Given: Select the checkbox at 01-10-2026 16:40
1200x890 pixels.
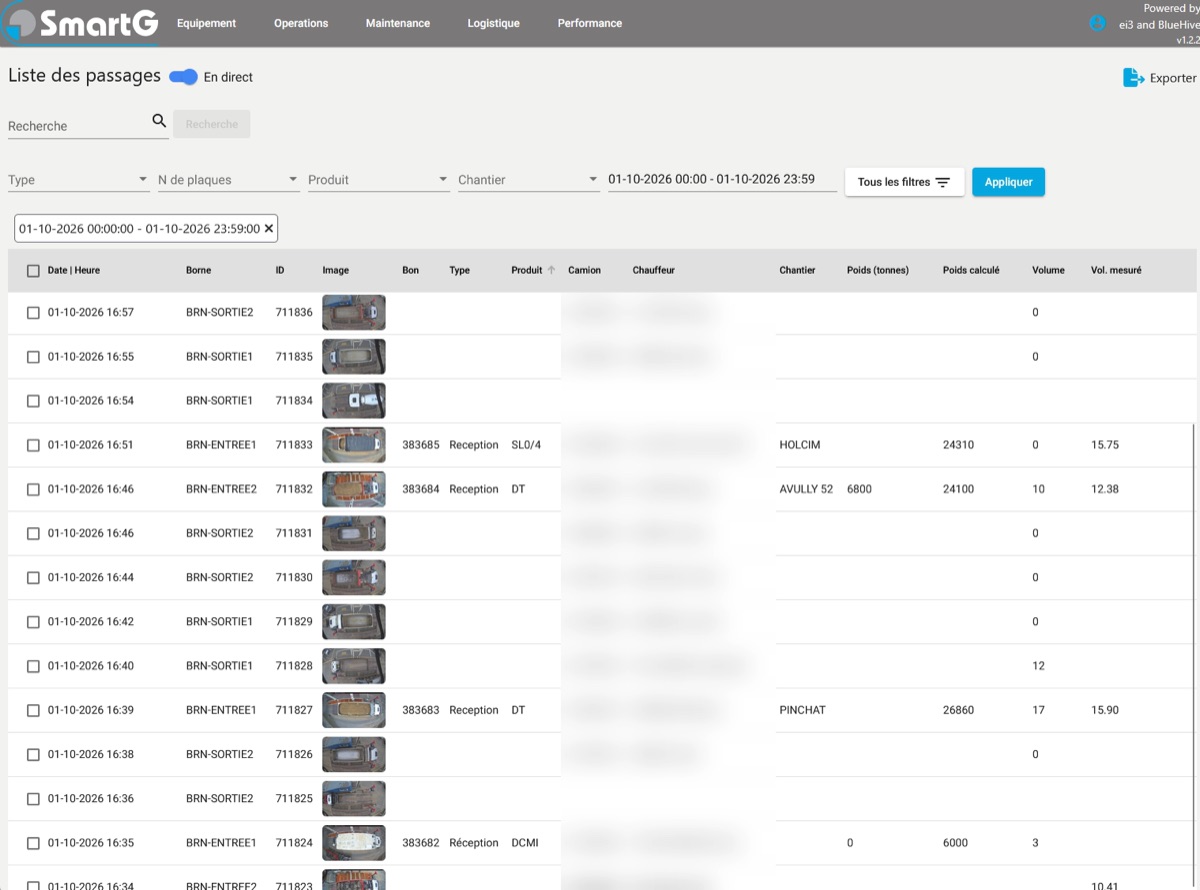Looking at the screenshot, I should pos(33,666).
